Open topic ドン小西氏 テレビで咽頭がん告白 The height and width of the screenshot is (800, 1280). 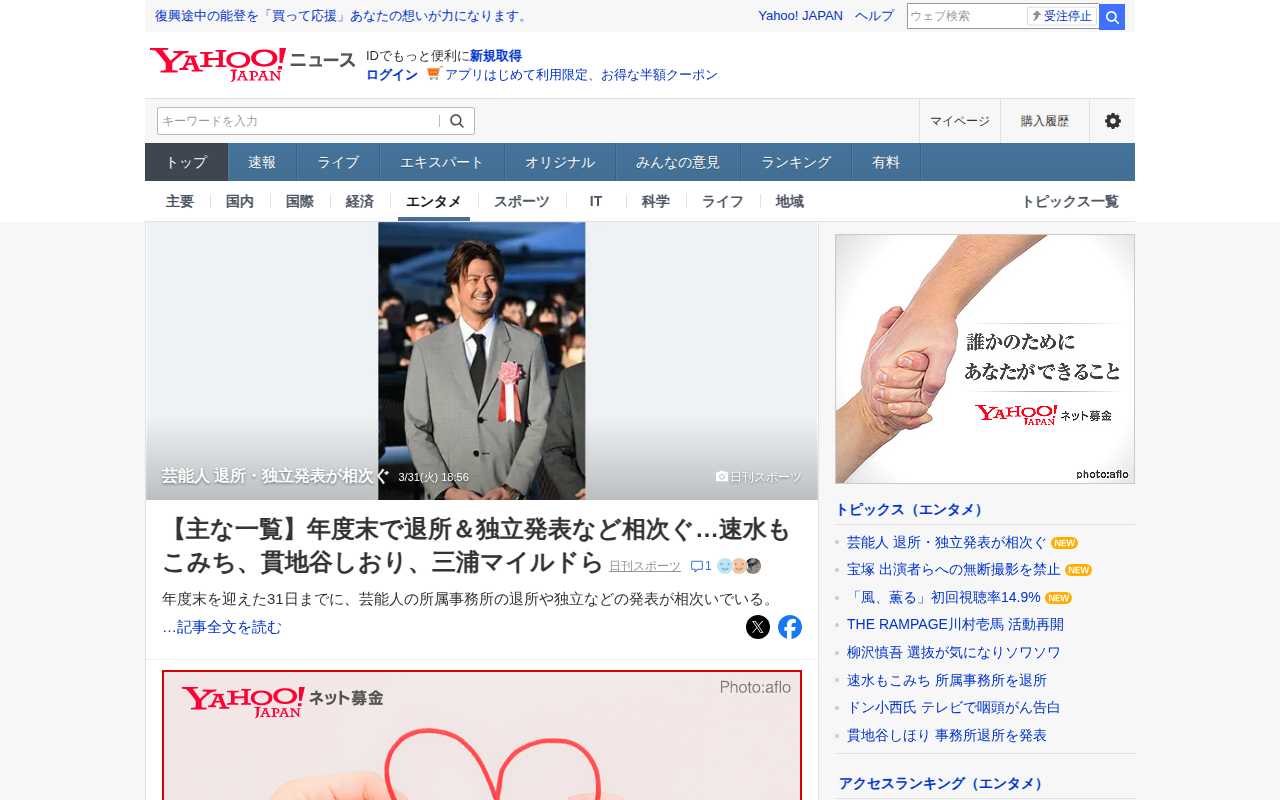[x=954, y=707]
